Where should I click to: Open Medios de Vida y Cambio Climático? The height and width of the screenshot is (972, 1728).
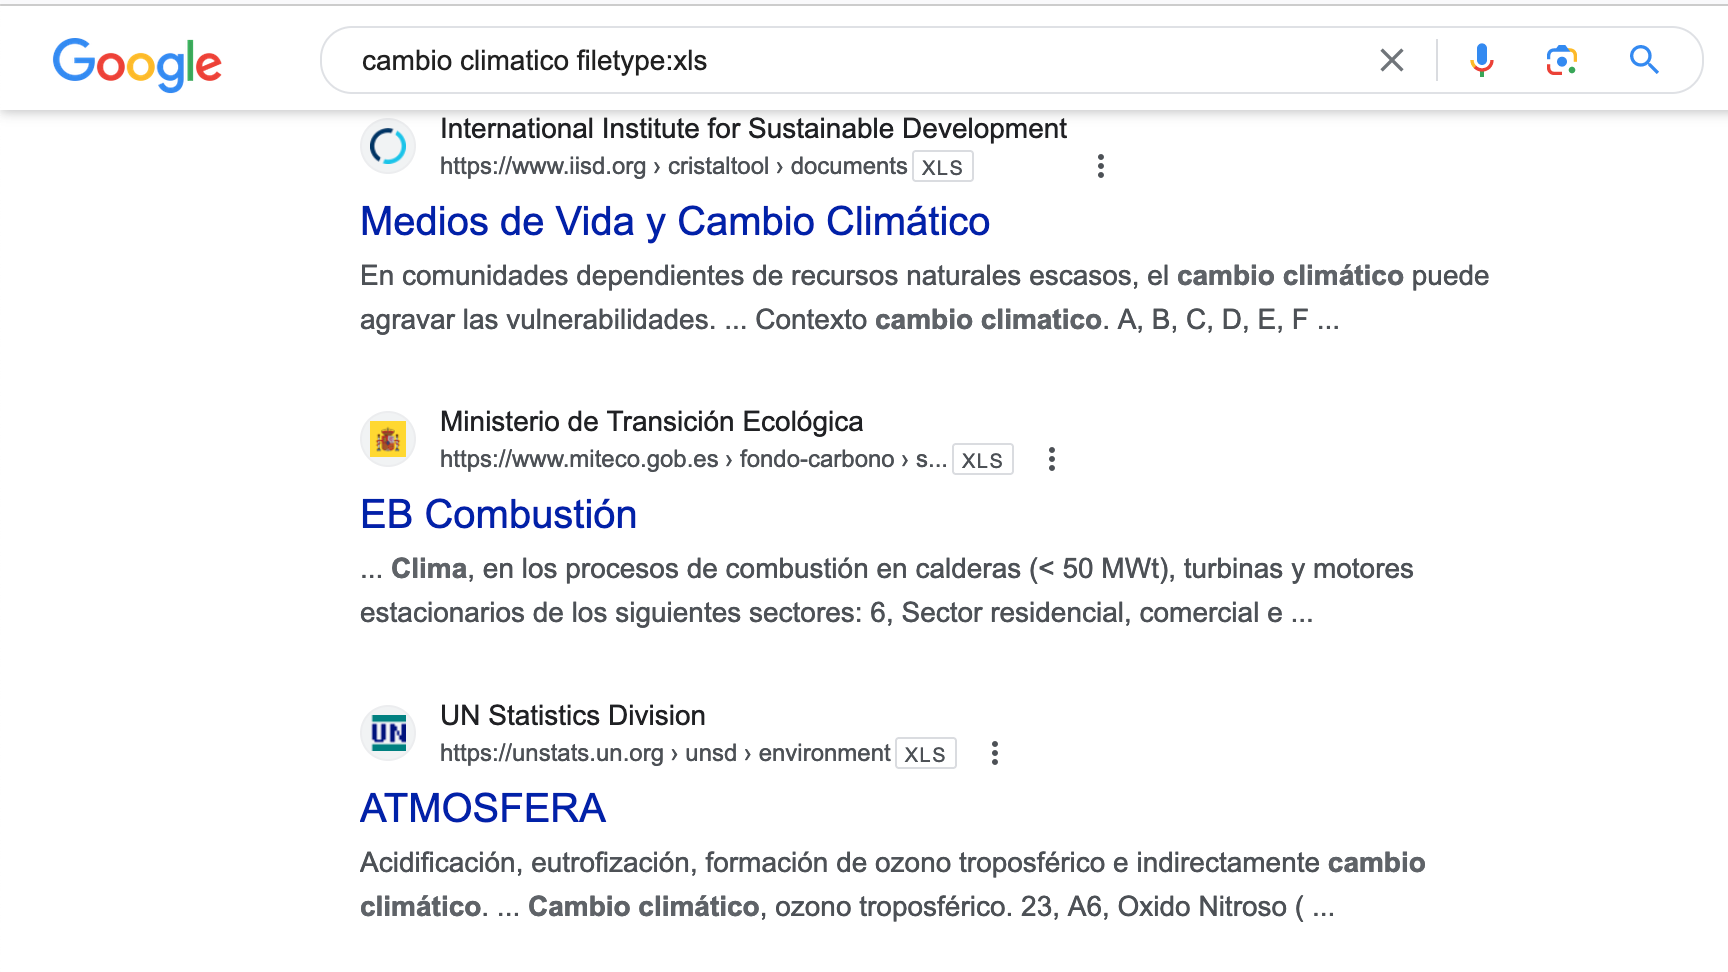coord(675,222)
